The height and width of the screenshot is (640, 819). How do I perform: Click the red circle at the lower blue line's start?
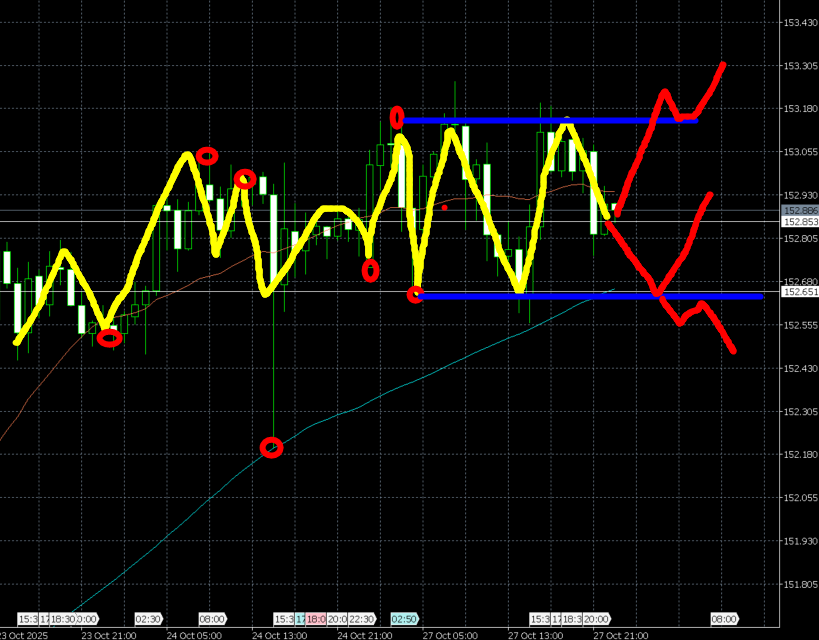click(x=415, y=294)
